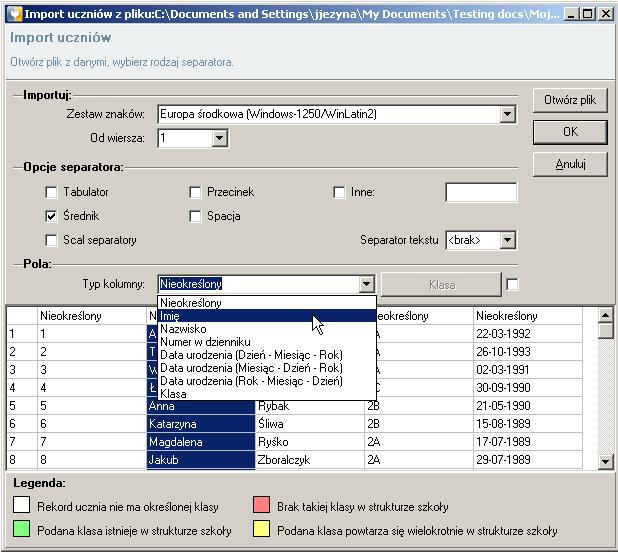Choose Data urodzenia (Dzień - Miesiąc - Rok)
This screenshot has height=552, width=618.
(267, 355)
